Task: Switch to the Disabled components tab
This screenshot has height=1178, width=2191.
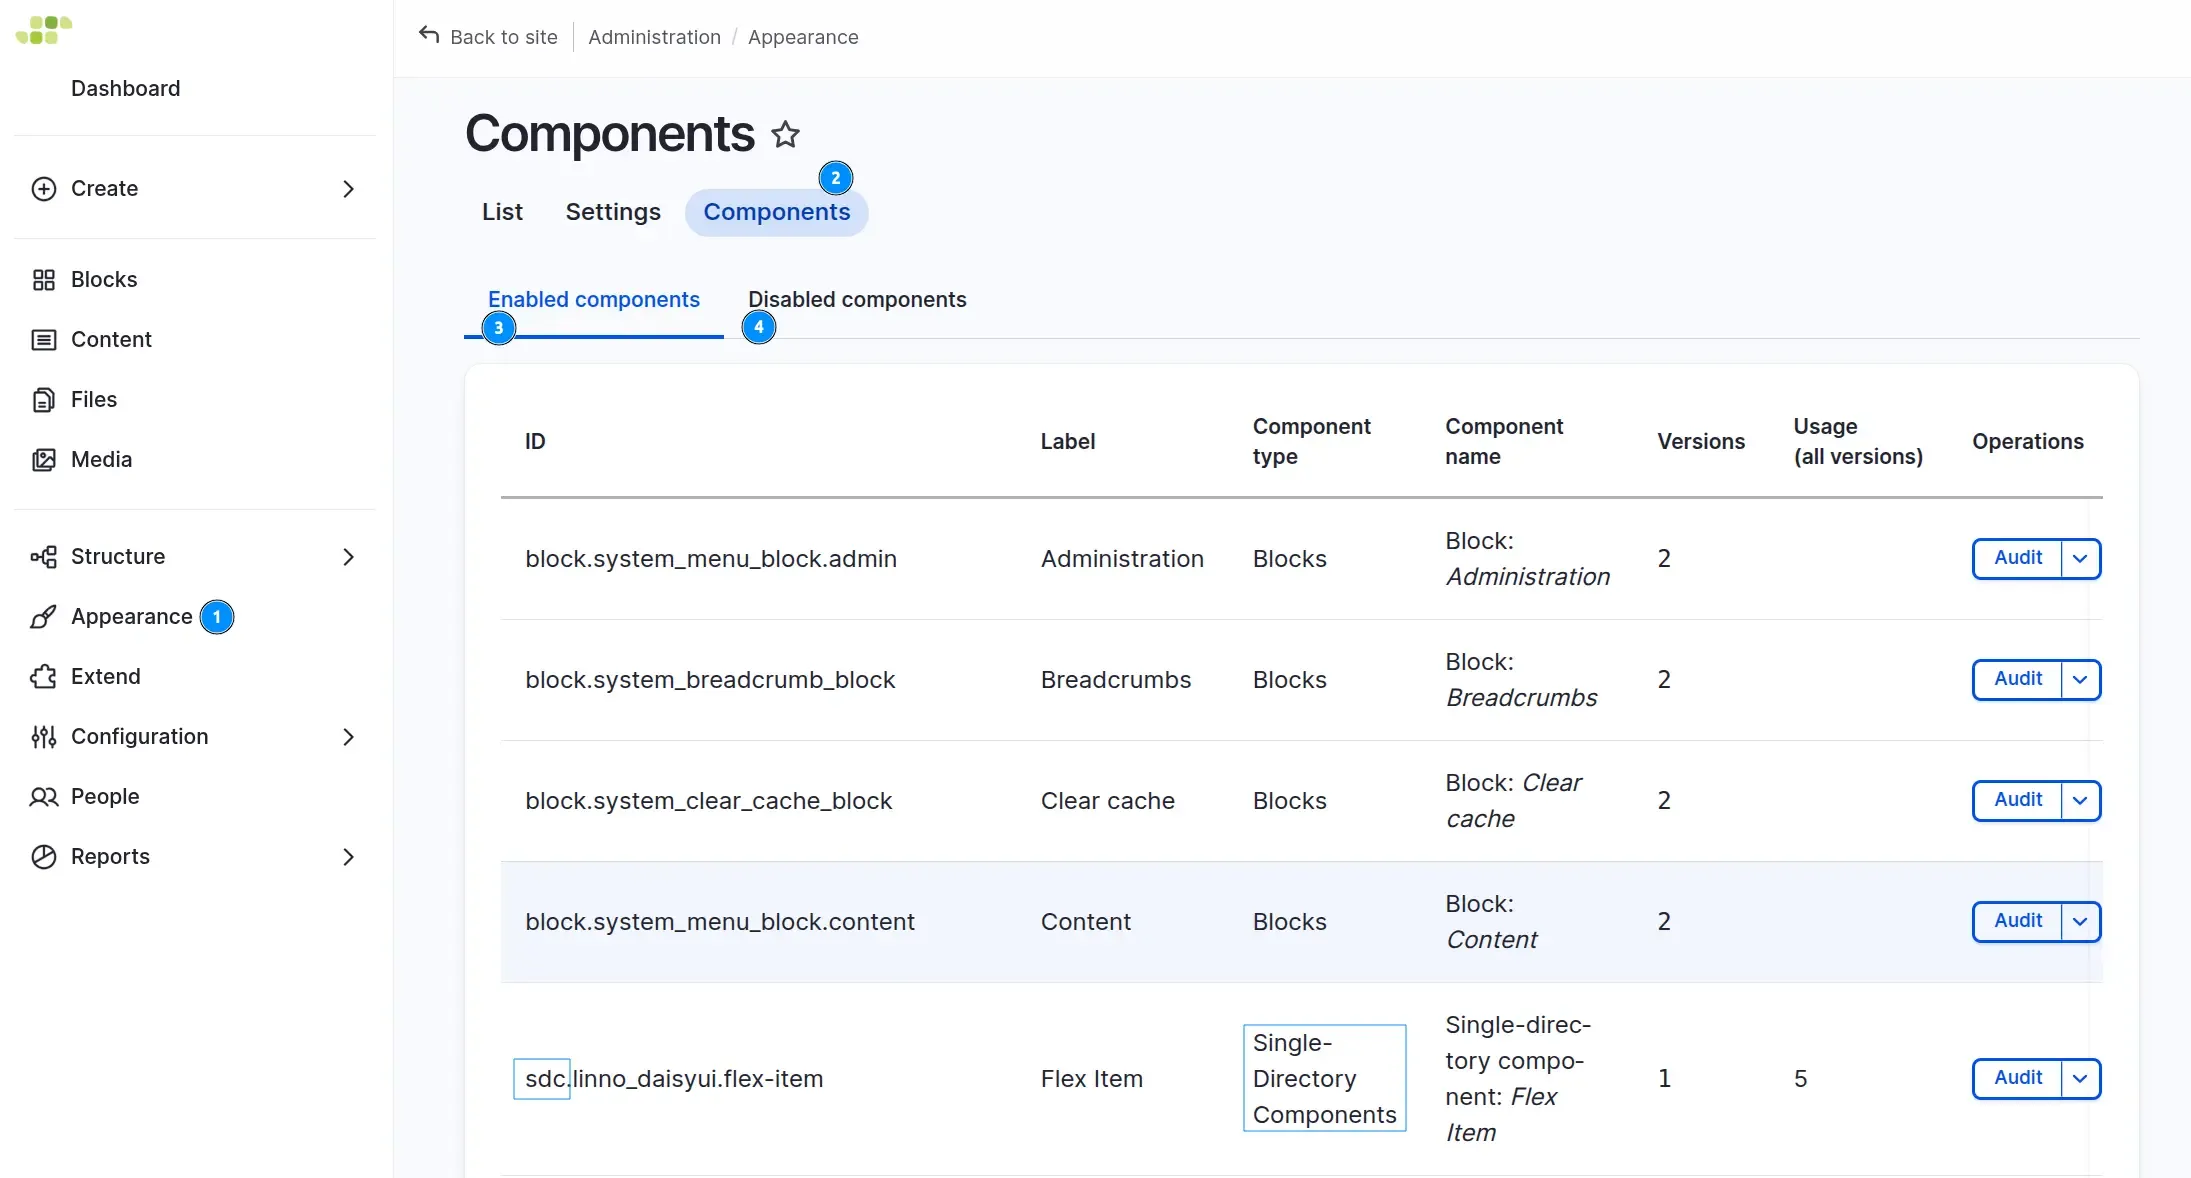Action: point(856,299)
